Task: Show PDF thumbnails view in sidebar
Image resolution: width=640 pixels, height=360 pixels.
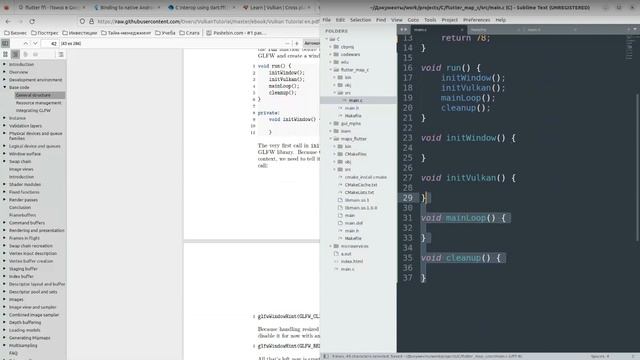Action: pos(5,54)
